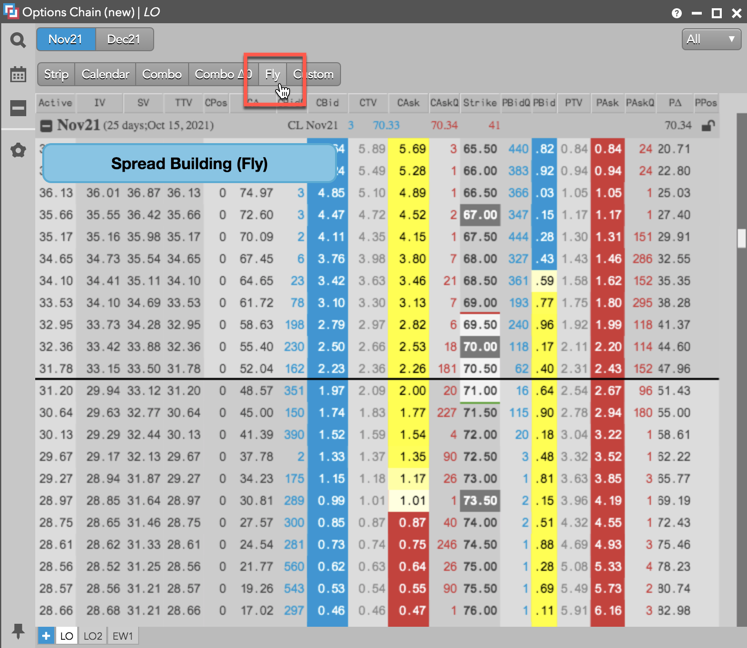Select the Dec21 expiration tab
Screen dimensions: 747x648
(125, 39)
